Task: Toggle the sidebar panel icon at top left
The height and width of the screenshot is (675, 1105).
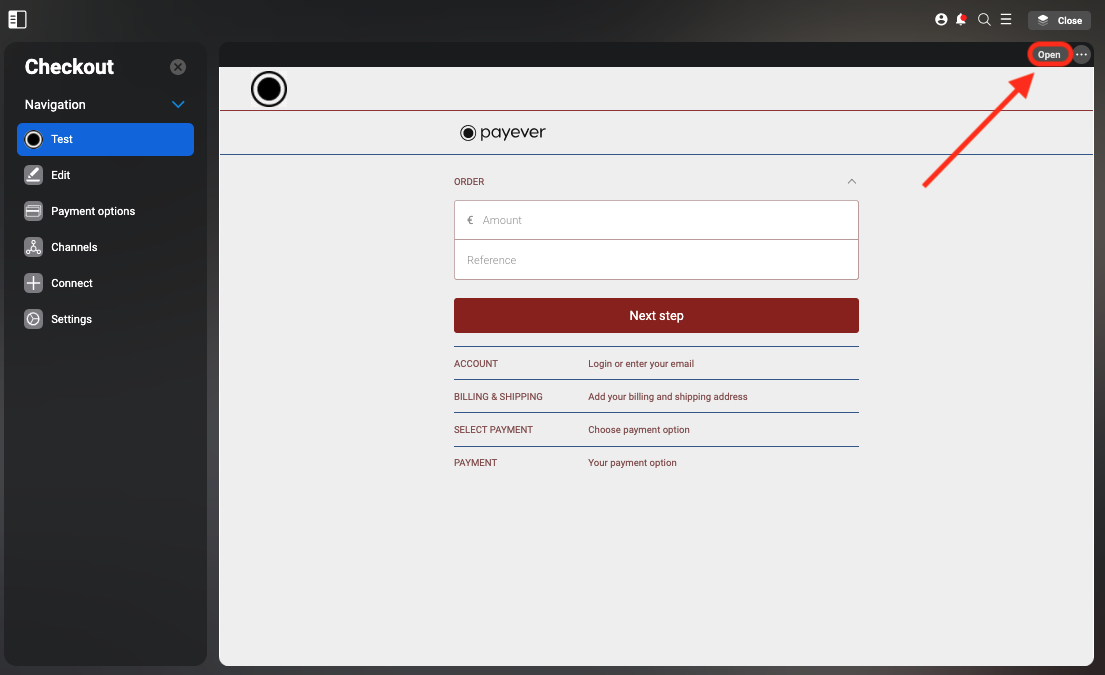Action: coord(18,20)
